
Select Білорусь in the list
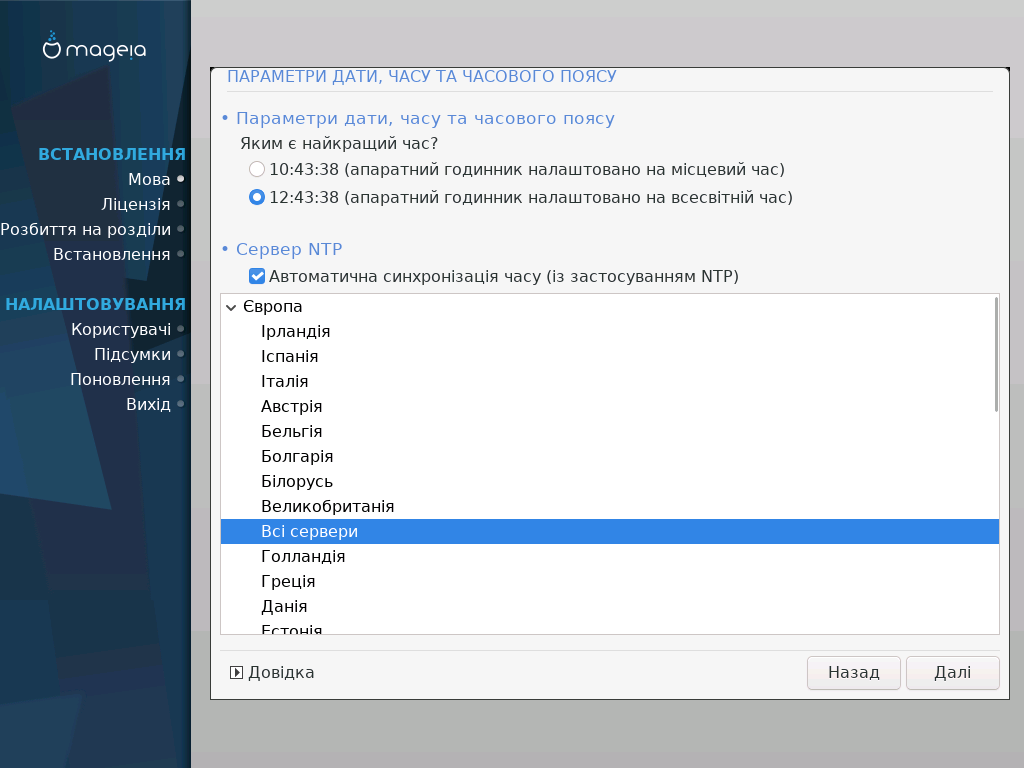pyautogui.click(x=297, y=482)
